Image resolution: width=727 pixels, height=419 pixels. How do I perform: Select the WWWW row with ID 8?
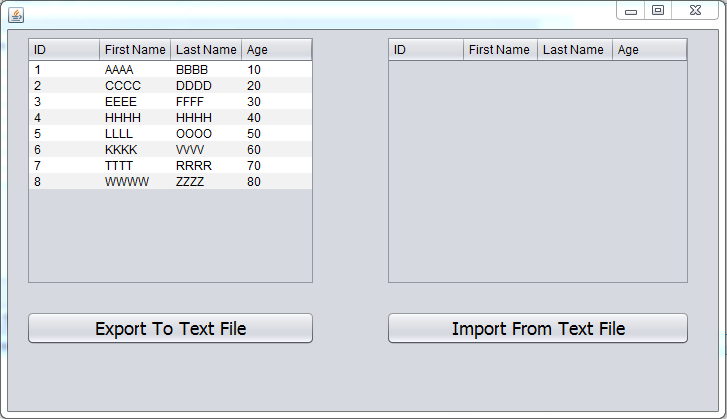(170, 182)
